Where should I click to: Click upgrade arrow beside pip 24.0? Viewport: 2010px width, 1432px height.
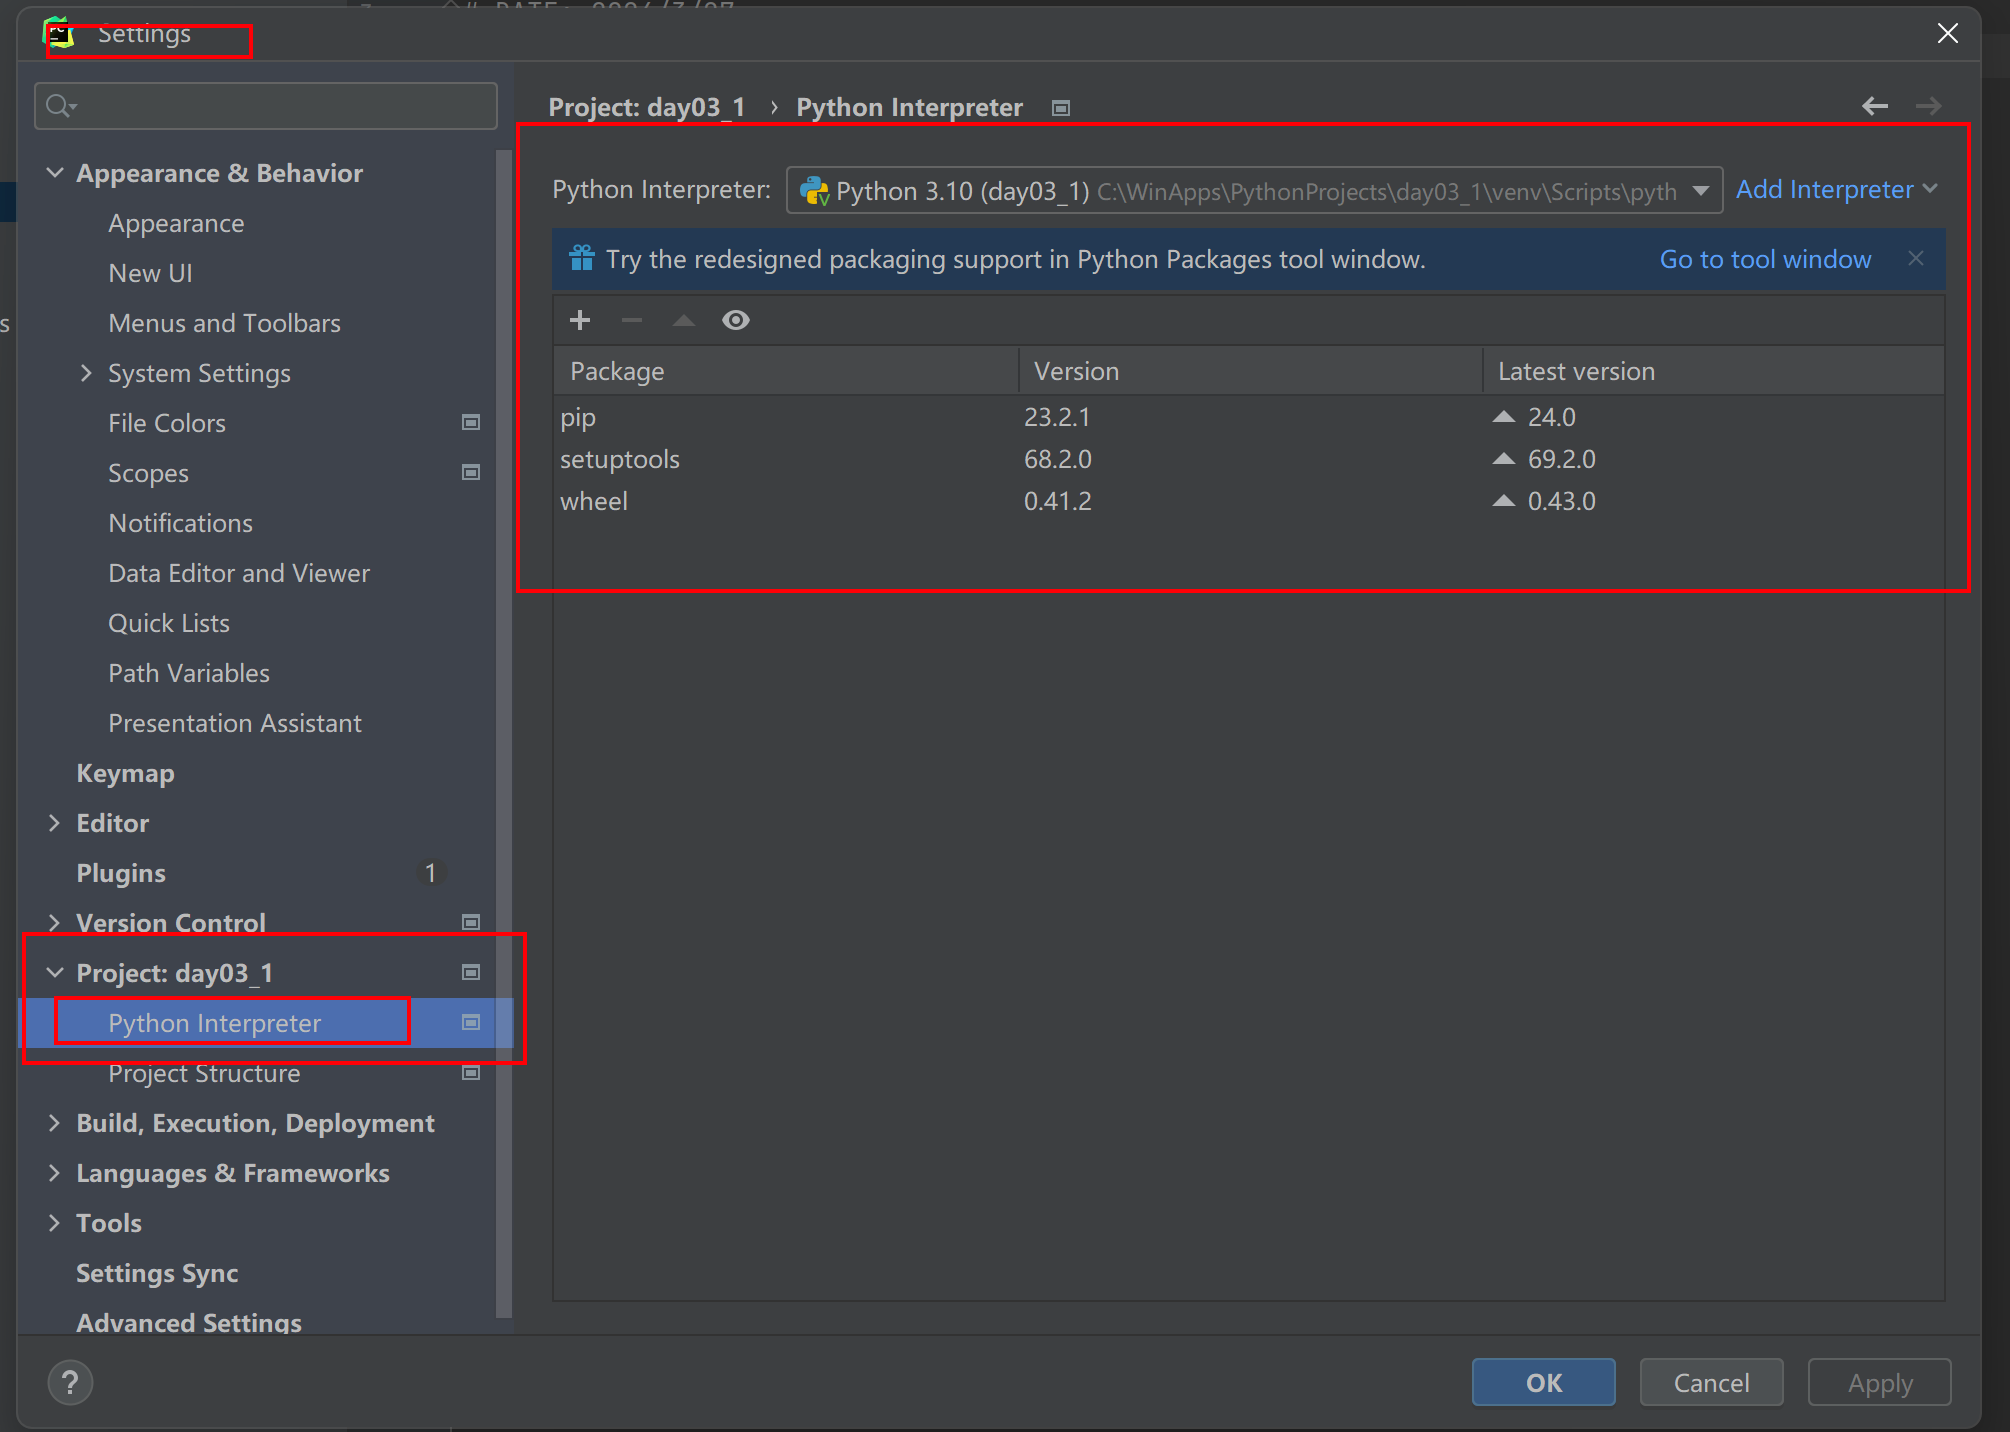[1504, 417]
